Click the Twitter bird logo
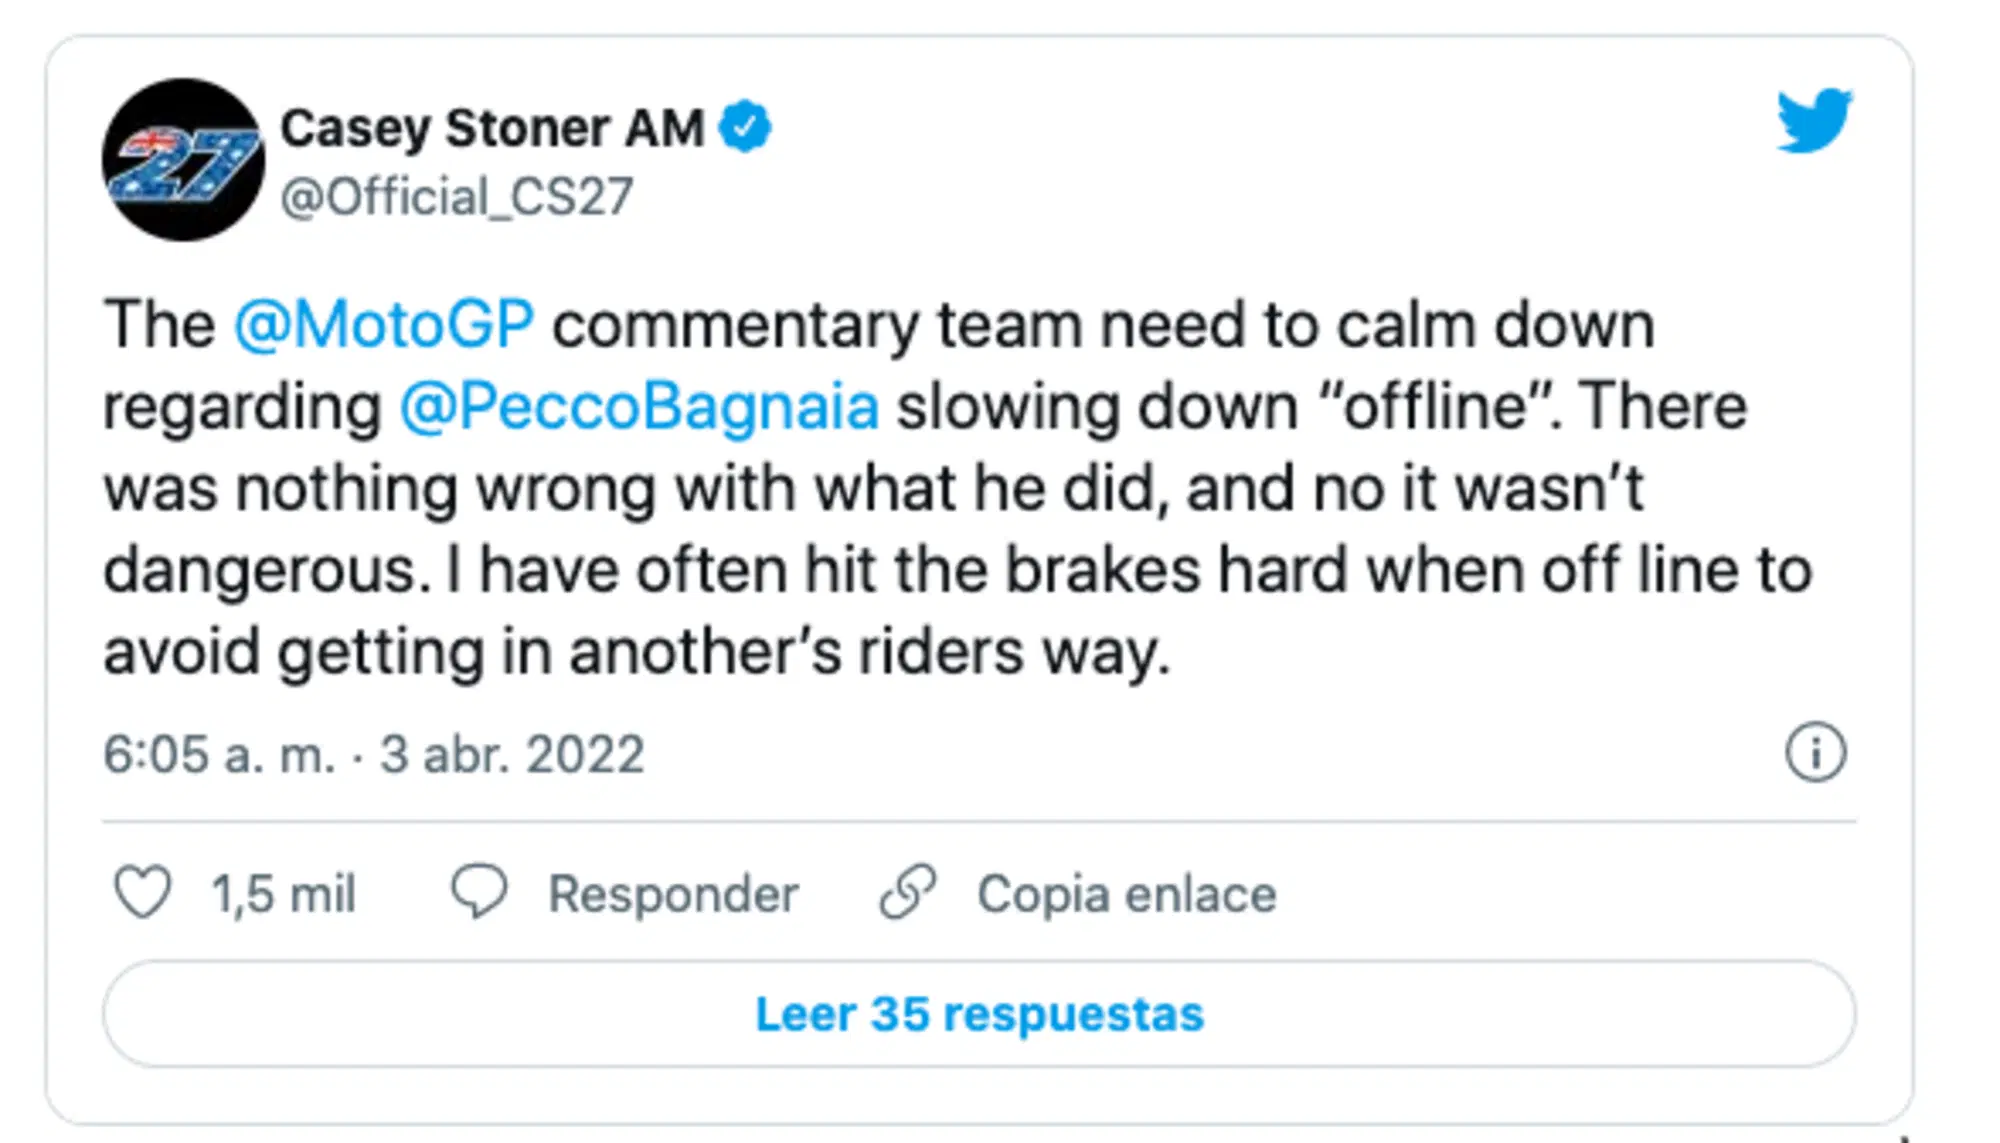 click(x=1814, y=121)
